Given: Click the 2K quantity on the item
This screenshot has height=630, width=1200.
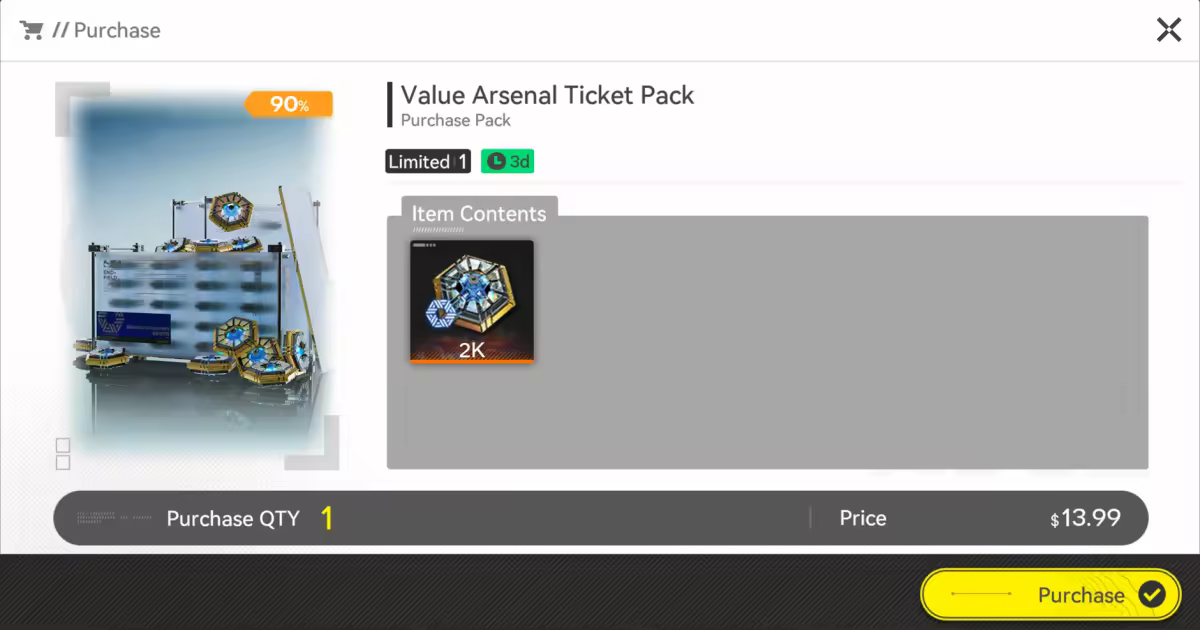Looking at the screenshot, I should click(472, 350).
